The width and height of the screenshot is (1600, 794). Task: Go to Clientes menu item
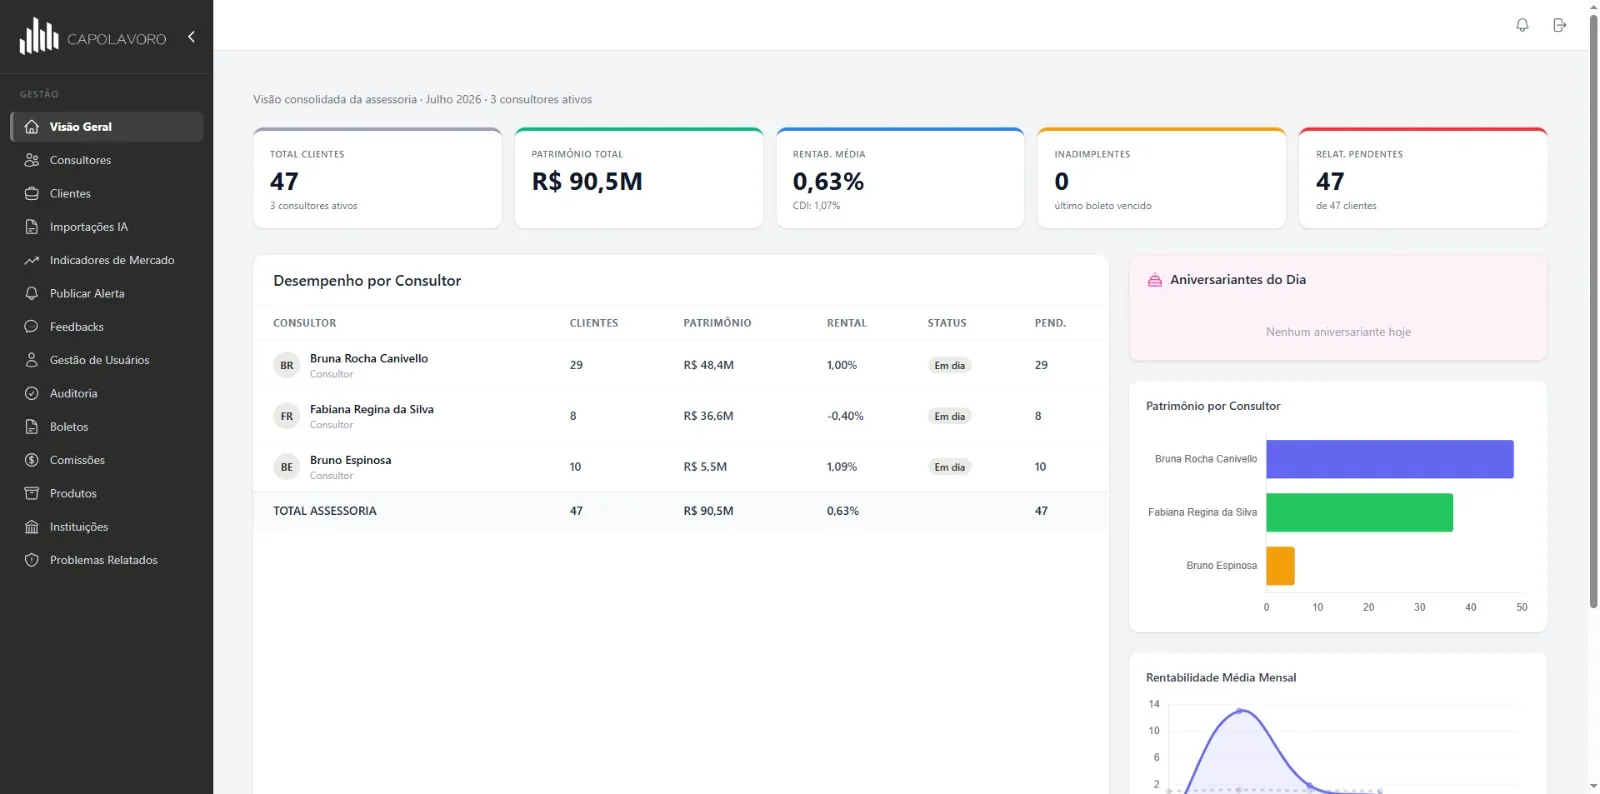click(106, 193)
